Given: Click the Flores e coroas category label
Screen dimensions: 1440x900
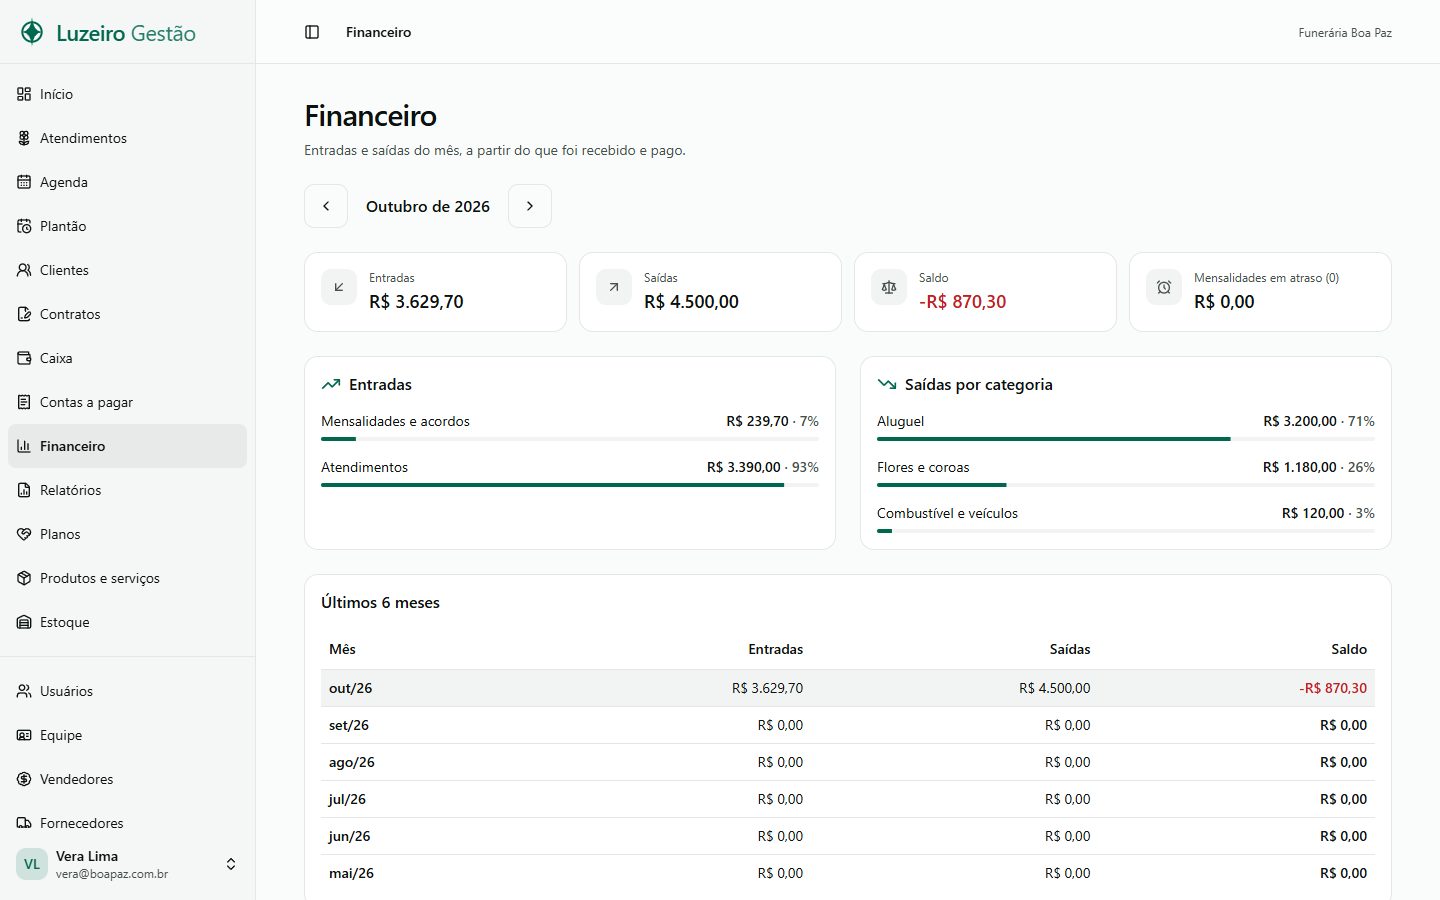Looking at the screenshot, I should click(x=923, y=467).
